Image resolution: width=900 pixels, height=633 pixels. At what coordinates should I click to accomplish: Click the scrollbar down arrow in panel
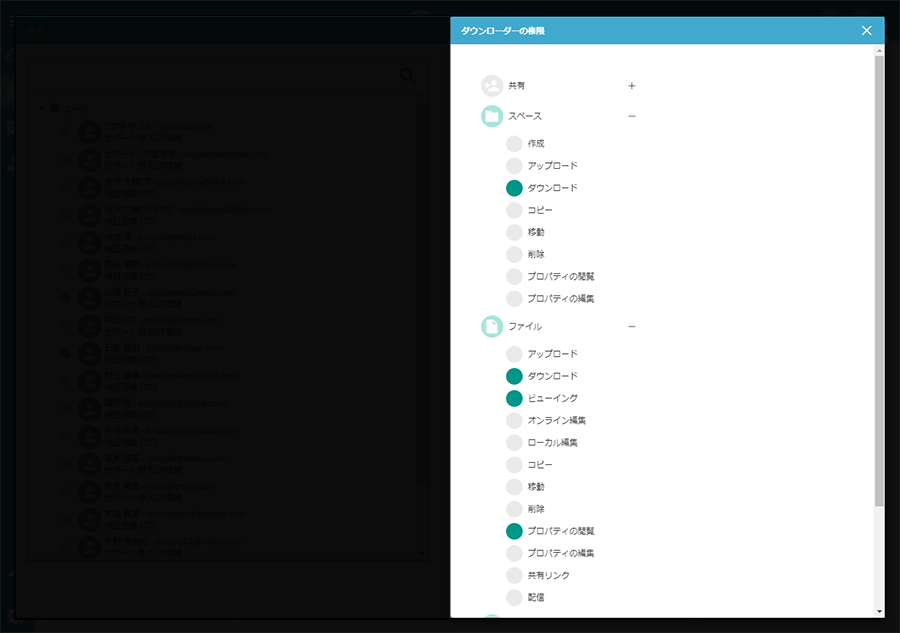879,611
